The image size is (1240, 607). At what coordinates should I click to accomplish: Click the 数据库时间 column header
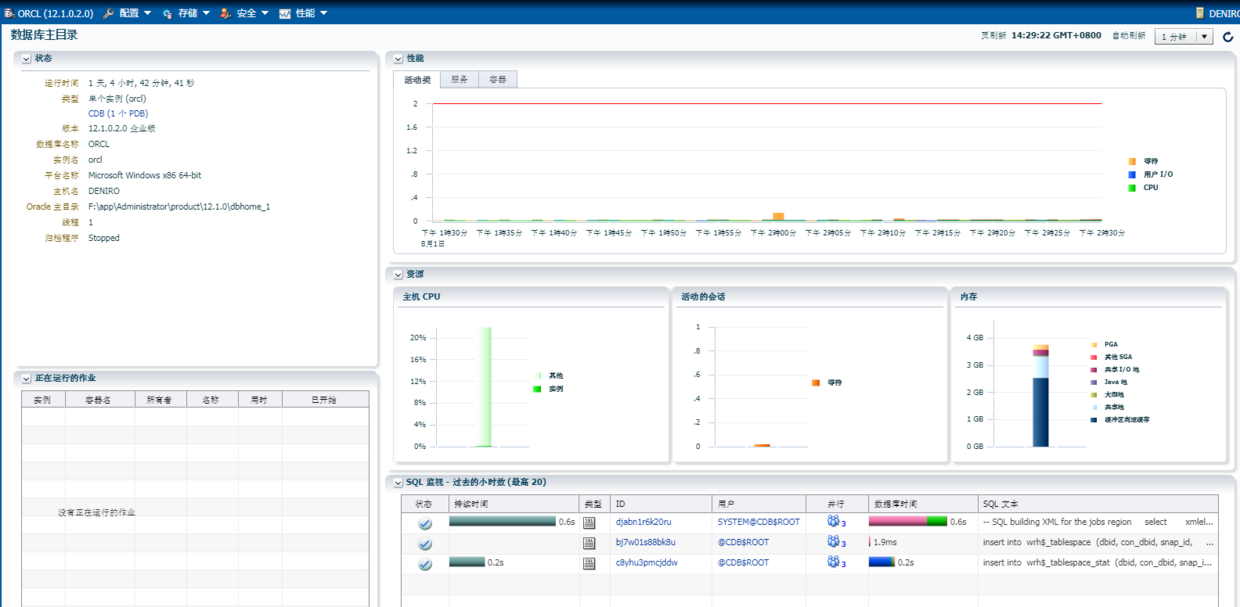[x=923, y=503]
